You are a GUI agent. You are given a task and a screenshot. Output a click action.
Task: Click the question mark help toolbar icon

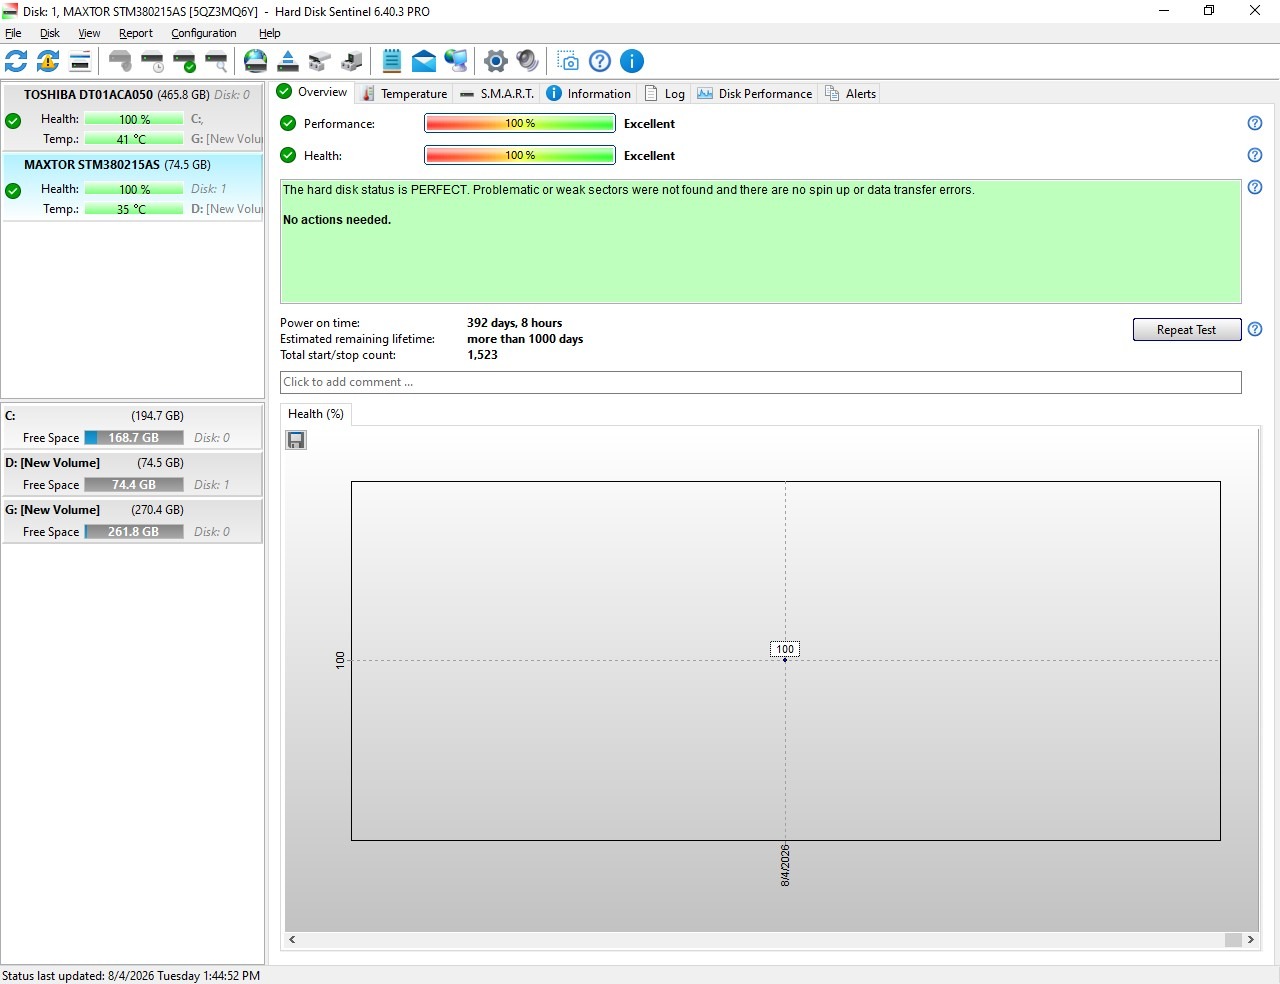(600, 61)
